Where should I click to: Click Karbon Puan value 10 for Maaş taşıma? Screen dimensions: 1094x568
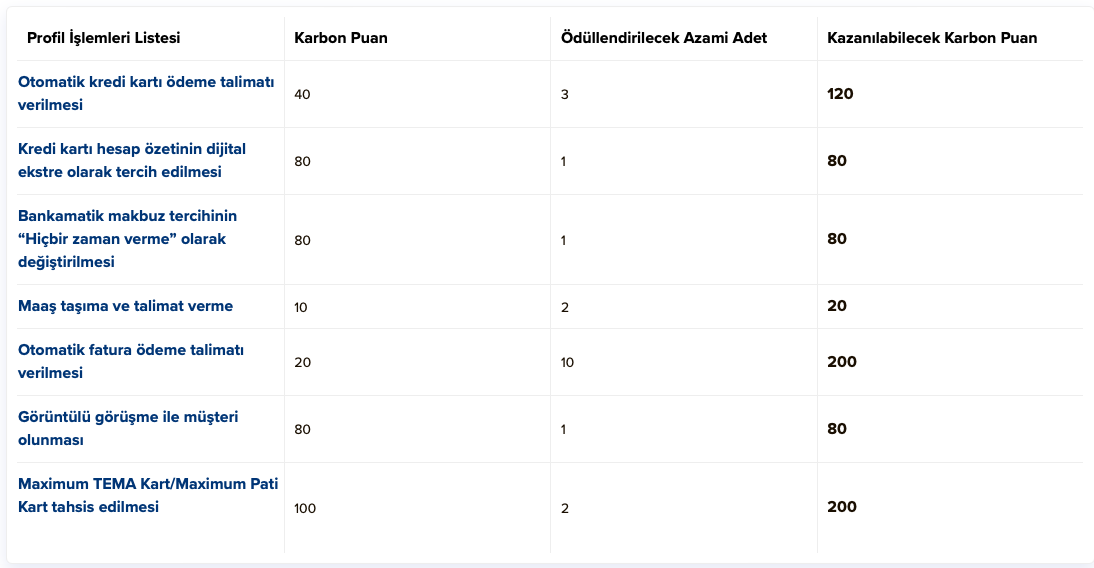pos(301,307)
